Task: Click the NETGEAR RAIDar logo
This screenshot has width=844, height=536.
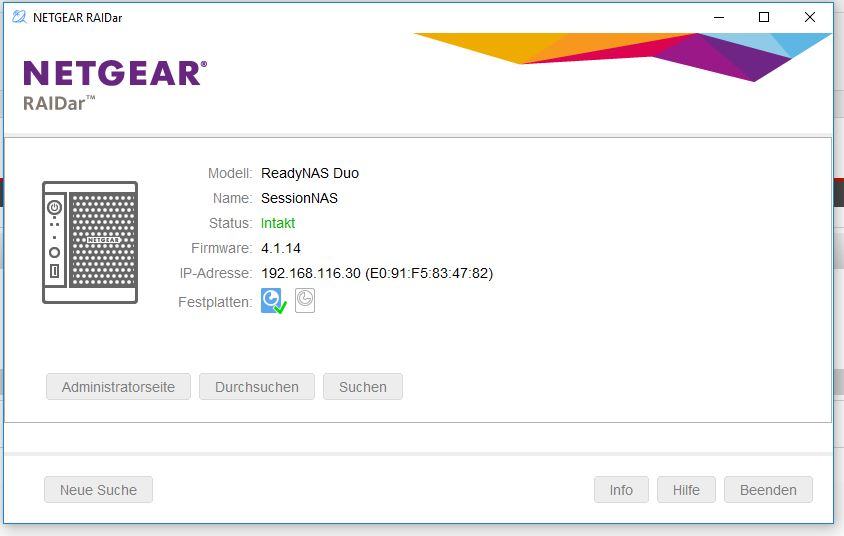Action: (x=115, y=84)
